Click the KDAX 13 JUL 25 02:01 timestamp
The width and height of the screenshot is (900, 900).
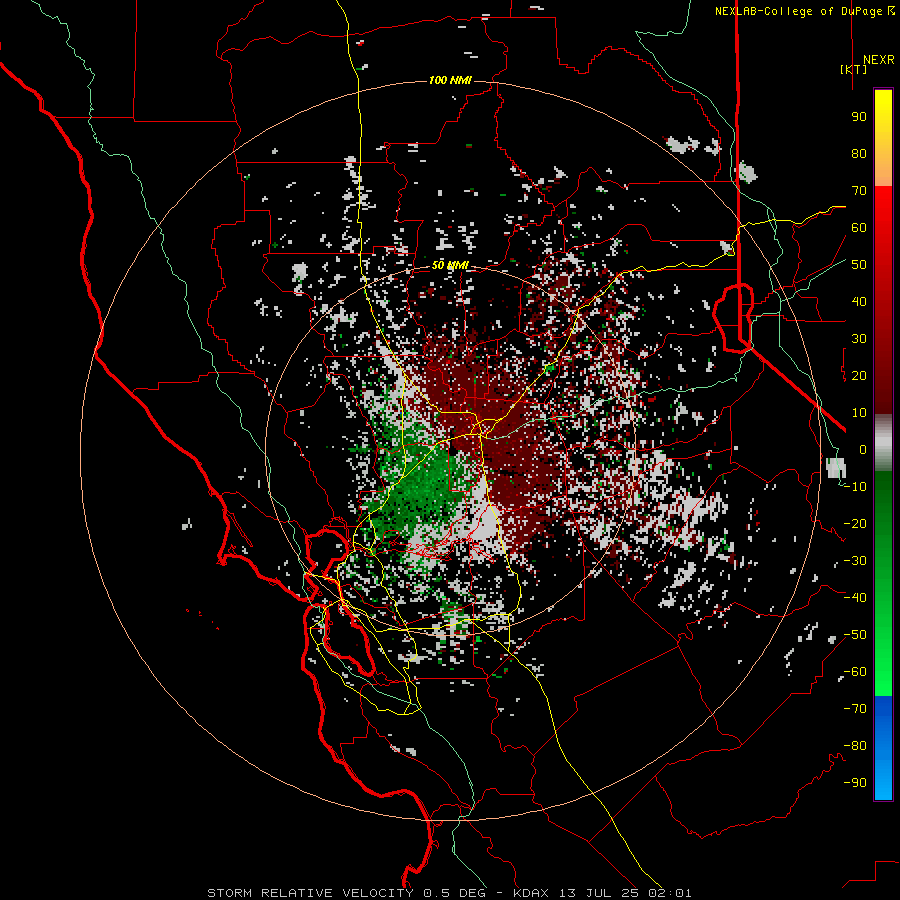[602, 893]
